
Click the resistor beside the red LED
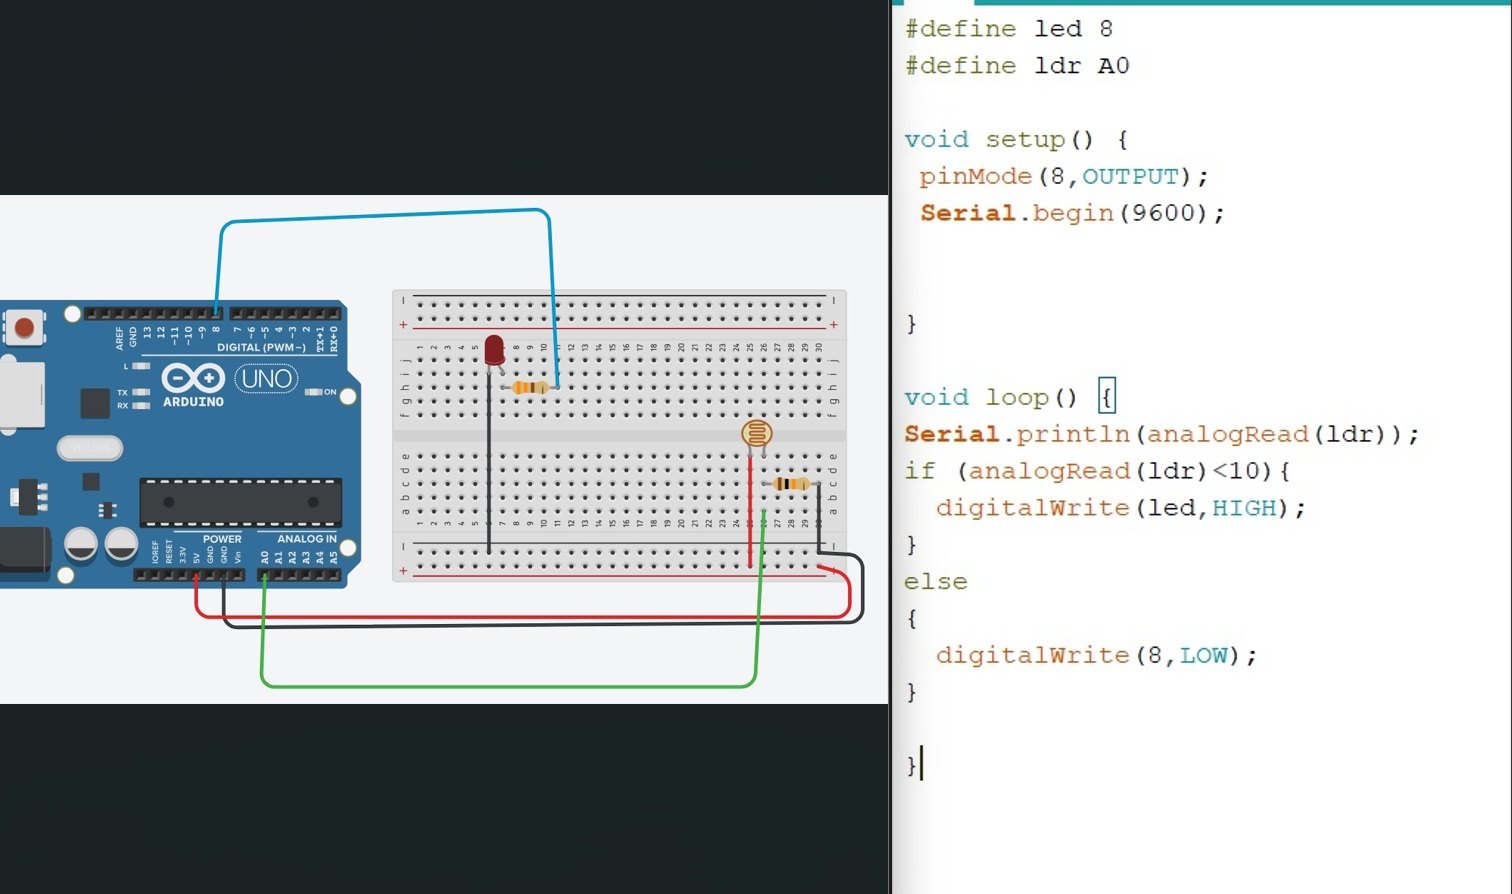pyautogui.click(x=529, y=387)
